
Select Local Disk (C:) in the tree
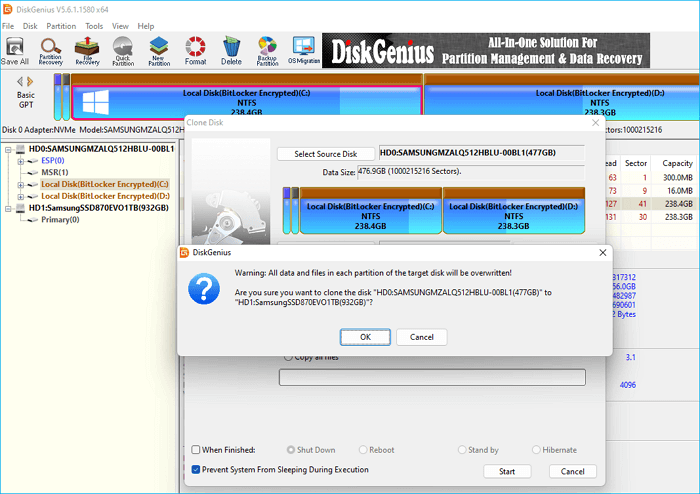(105, 184)
